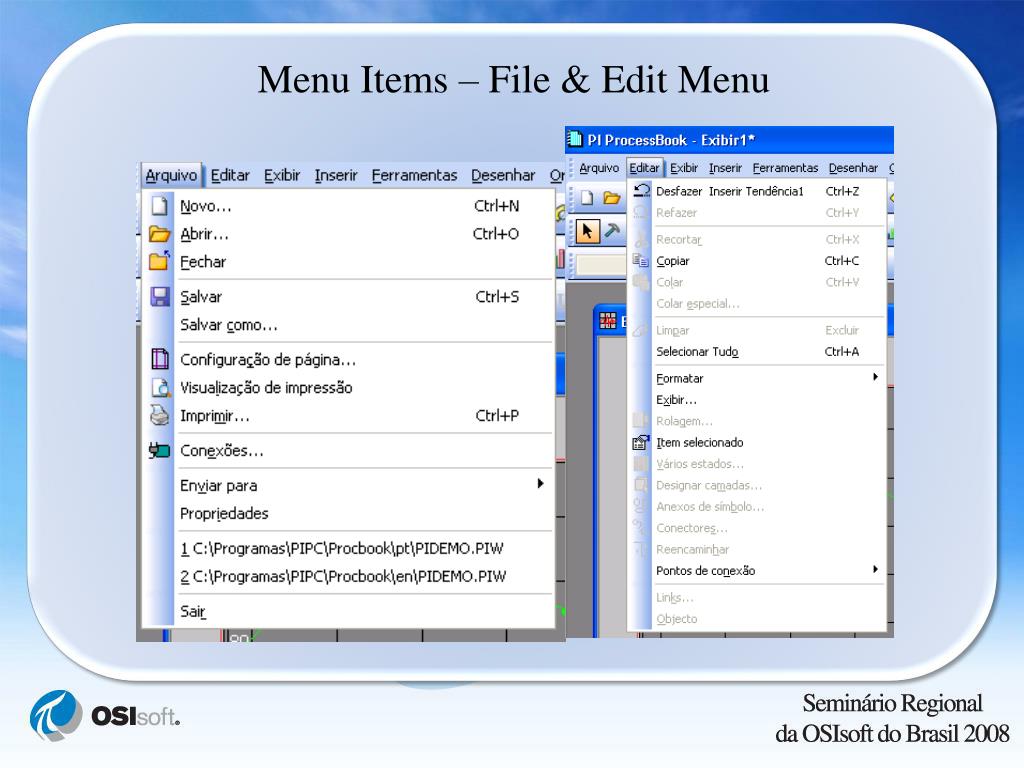Click the Ctrl+N shortcut text
The image size is (1024, 768).
pos(496,206)
